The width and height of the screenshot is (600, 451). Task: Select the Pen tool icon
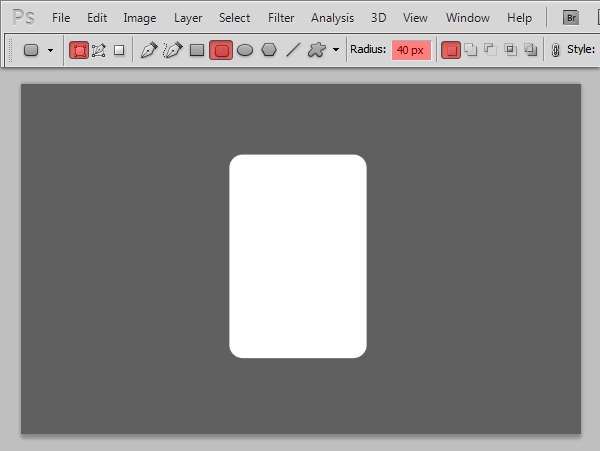pos(149,50)
